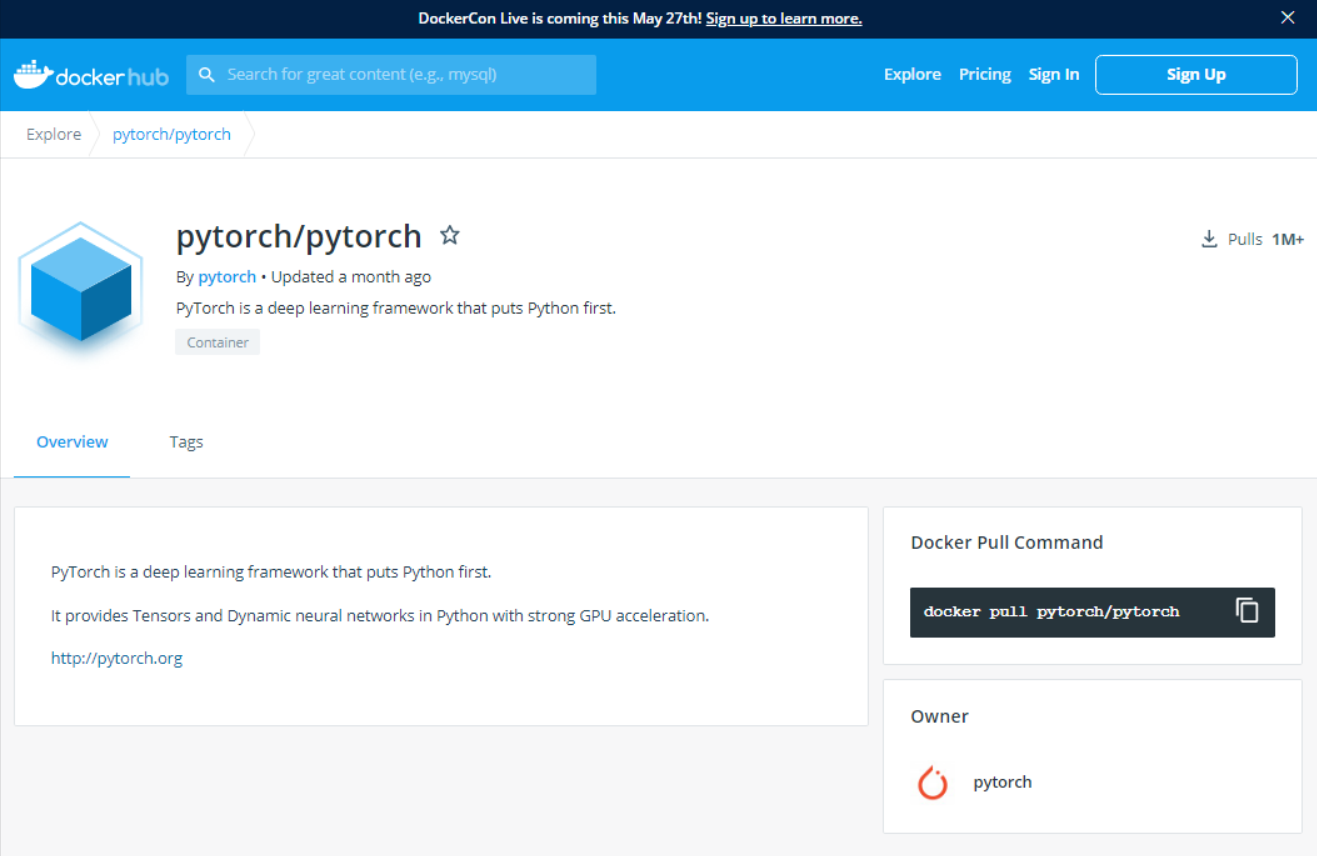Click the PyTorch flame owner logo
This screenshot has width=1317, height=856.
(932, 782)
